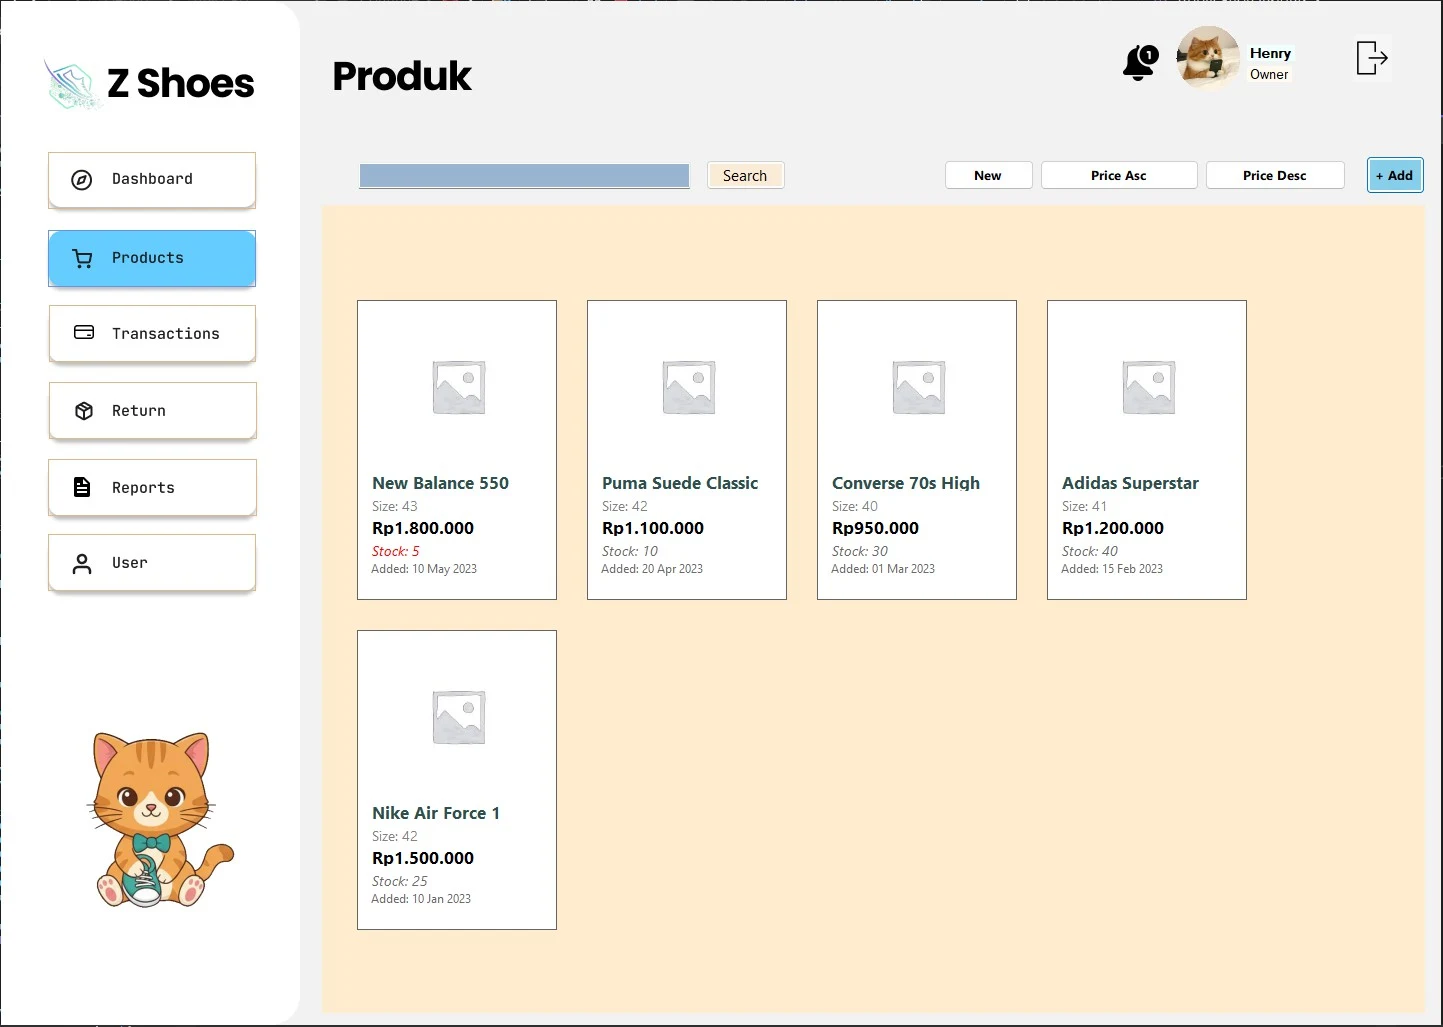Click the logout icon

point(1372,57)
